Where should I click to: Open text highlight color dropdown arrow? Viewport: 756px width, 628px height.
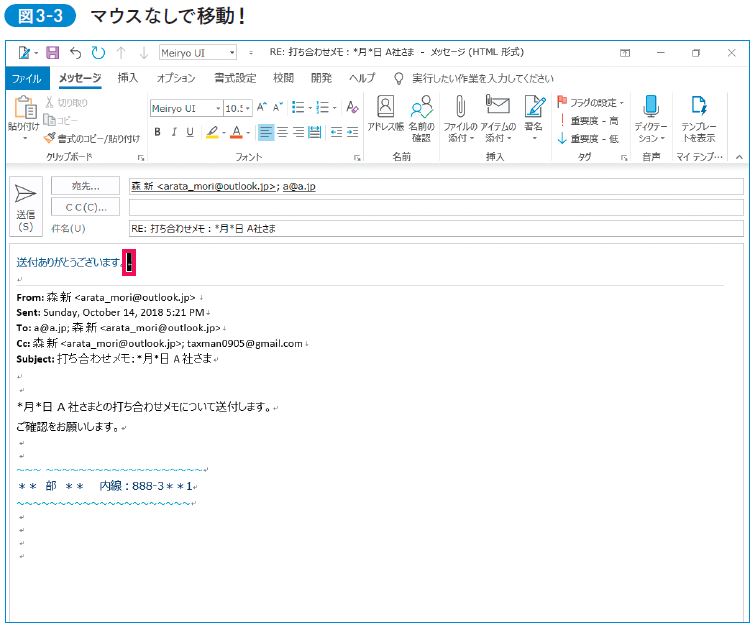click(x=224, y=133)
